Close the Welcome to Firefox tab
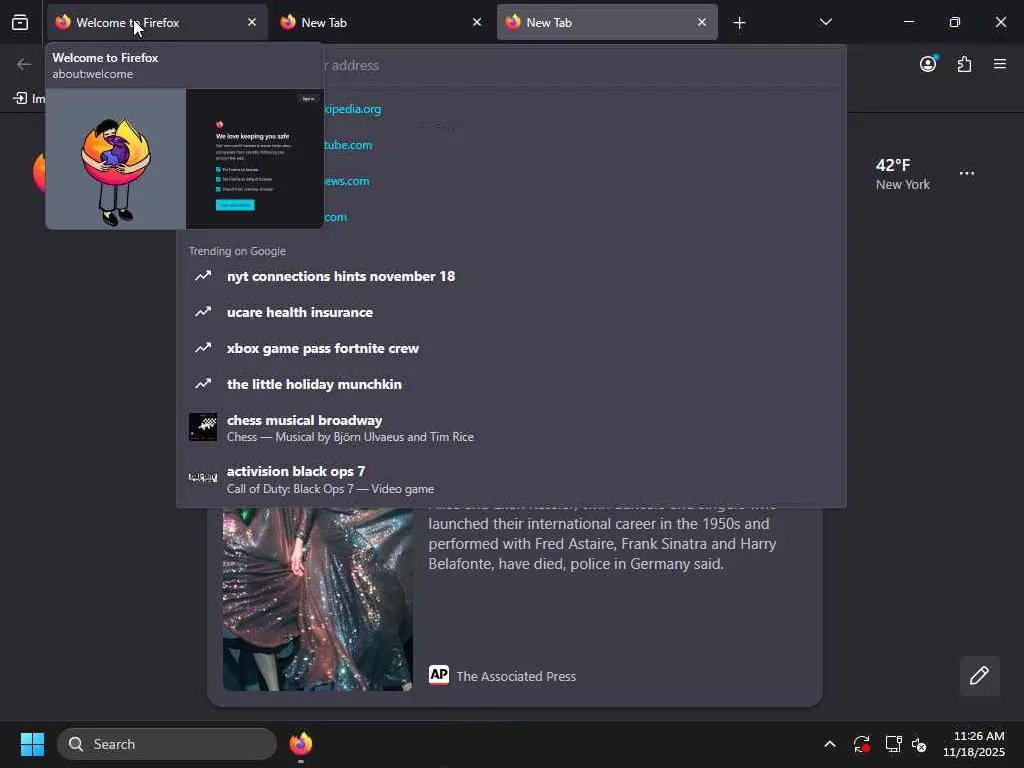1024x768 pixels. 252,22
